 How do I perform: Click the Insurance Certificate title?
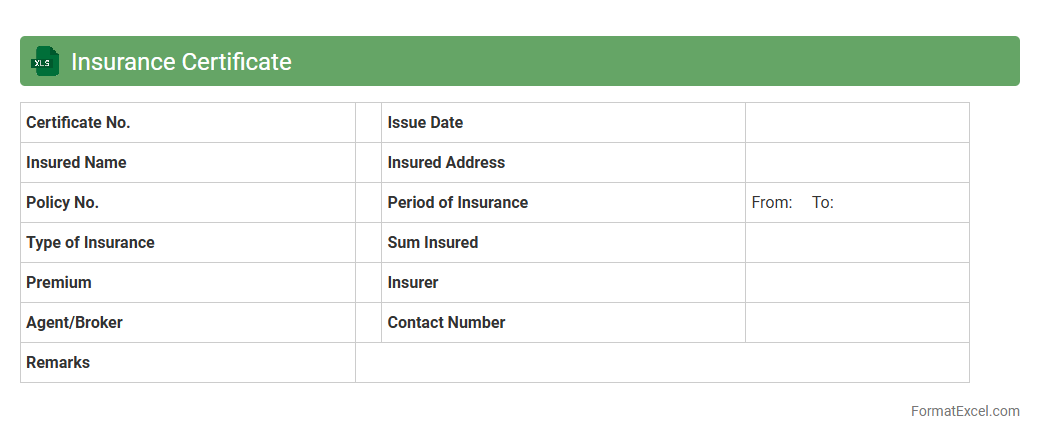181,62
